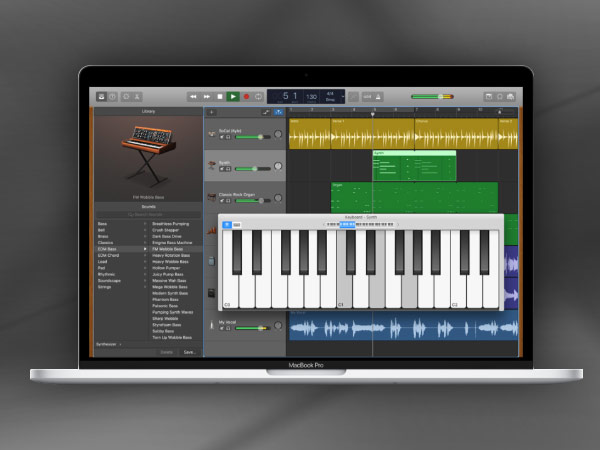This screenshot has height=450, width=600.
Task: Expand the Lead category in Library
Action: [145, 262]
